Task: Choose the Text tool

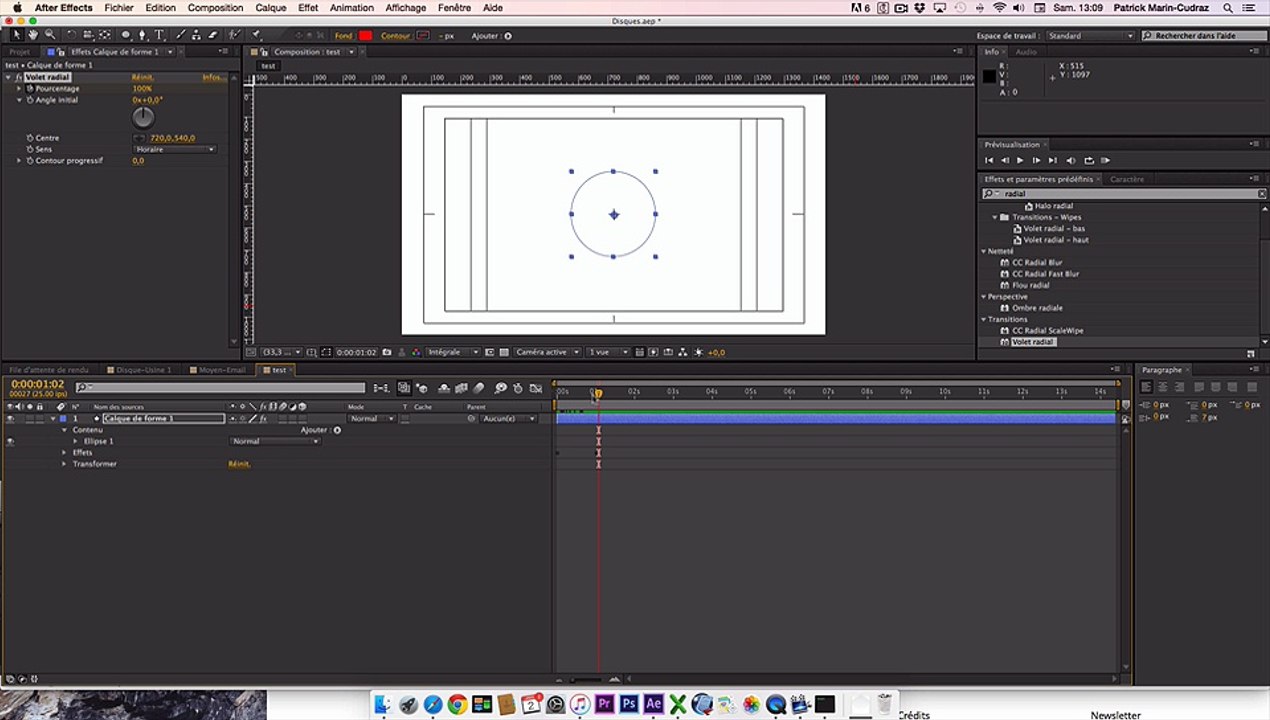Action: coord(159,35)
